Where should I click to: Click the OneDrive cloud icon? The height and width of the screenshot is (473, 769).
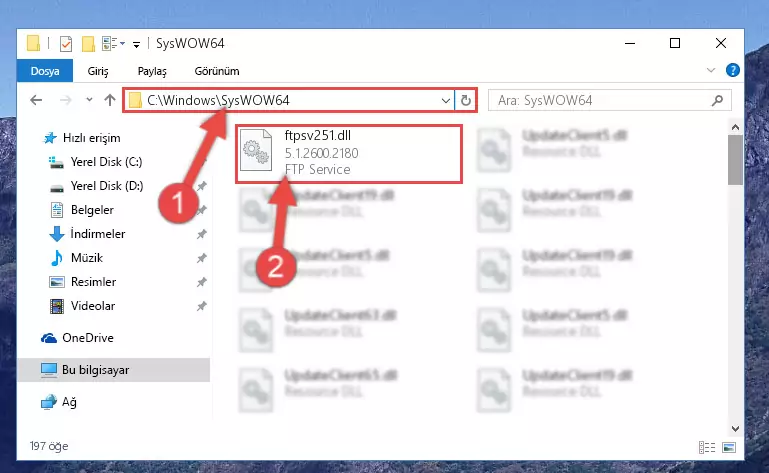point(49,338)
